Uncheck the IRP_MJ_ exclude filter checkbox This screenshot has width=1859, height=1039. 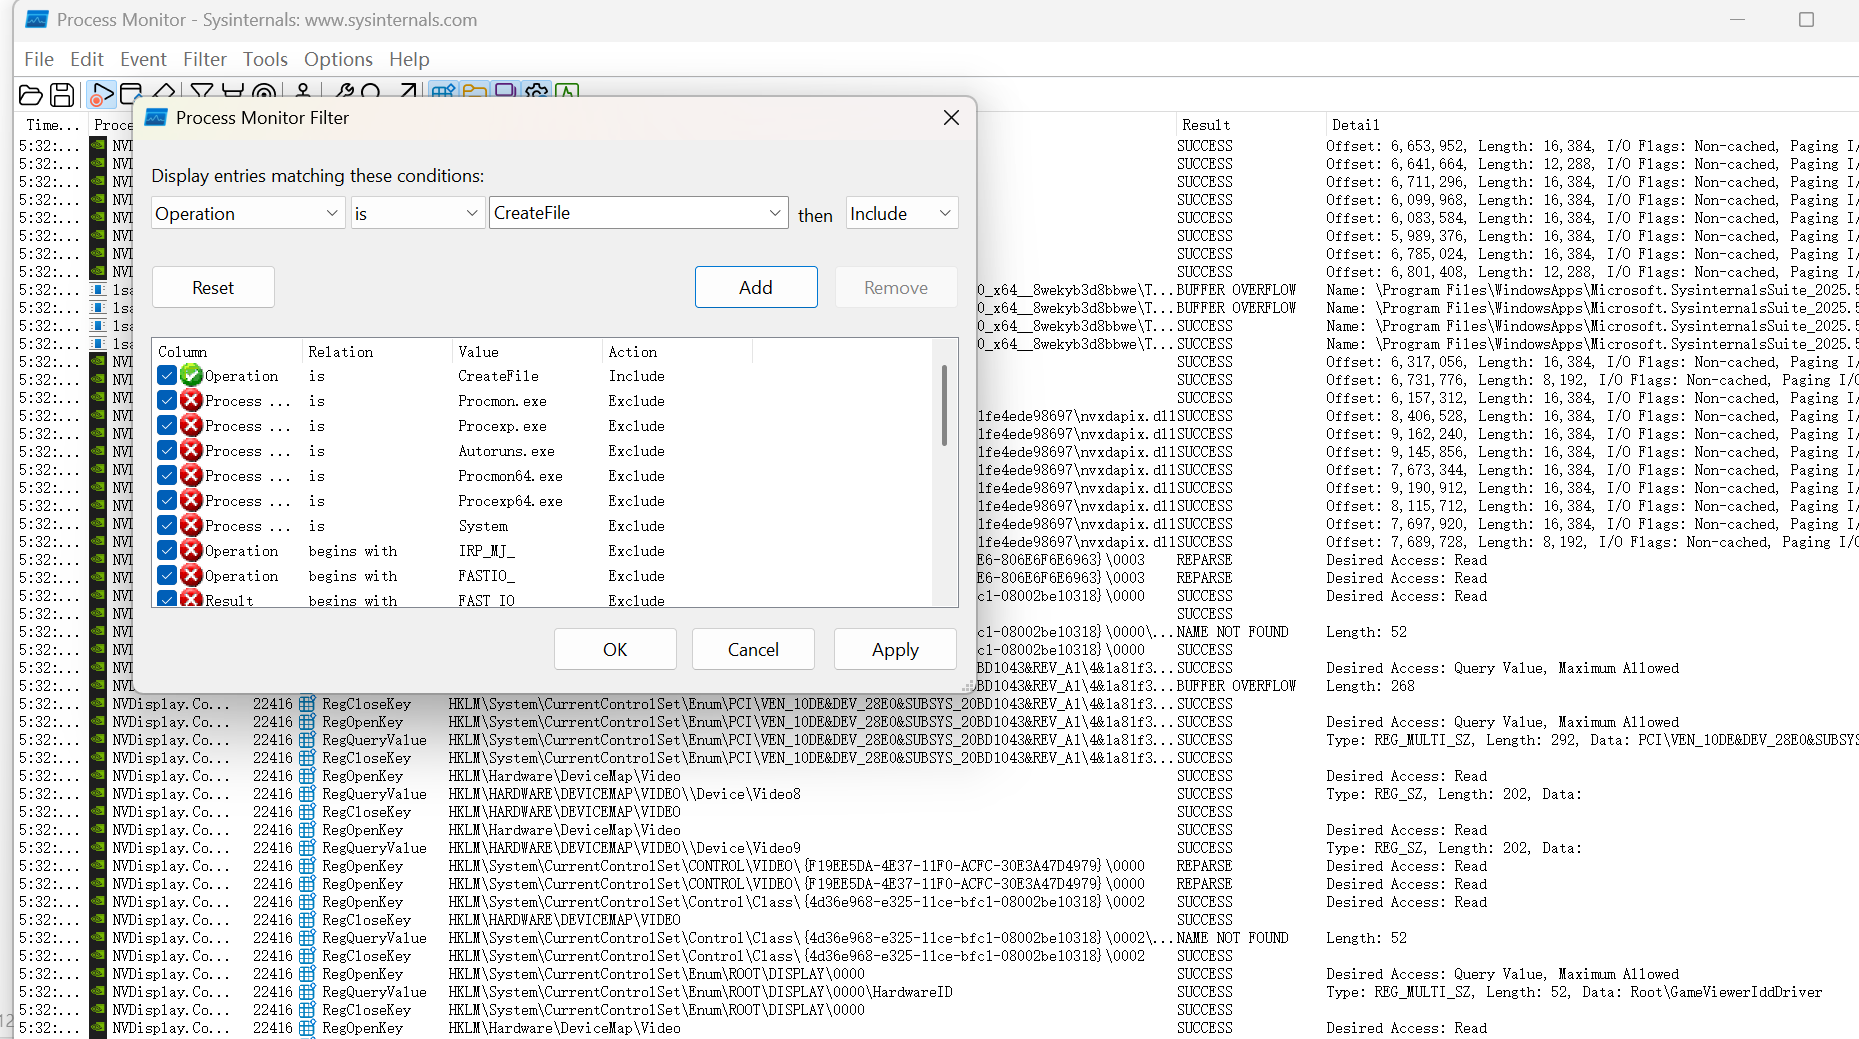pyautogui.click(x=167, y=551)
